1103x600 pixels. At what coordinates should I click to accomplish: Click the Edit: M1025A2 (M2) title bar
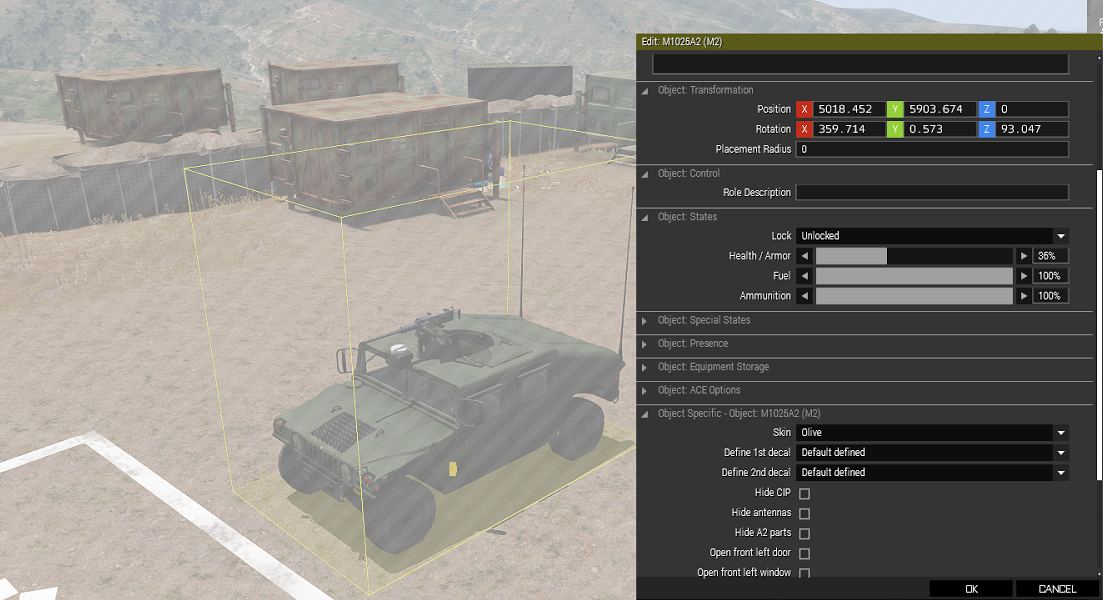pyautogui.click(x=869, y=42)
